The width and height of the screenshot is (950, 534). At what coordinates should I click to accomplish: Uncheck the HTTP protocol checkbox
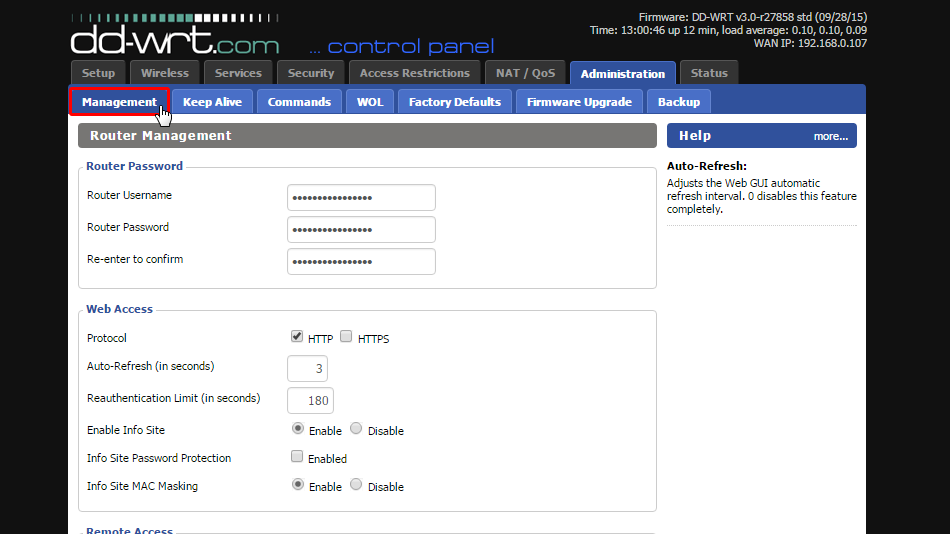click(297, 337)
